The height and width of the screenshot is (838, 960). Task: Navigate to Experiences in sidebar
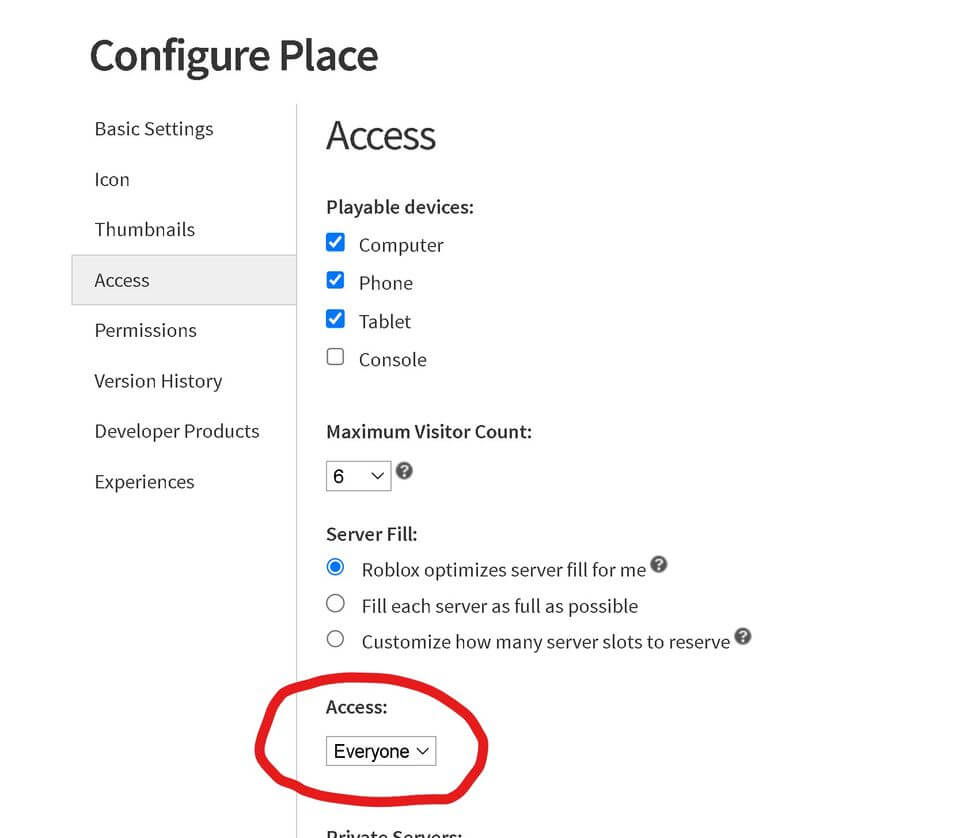coord(145,482)
